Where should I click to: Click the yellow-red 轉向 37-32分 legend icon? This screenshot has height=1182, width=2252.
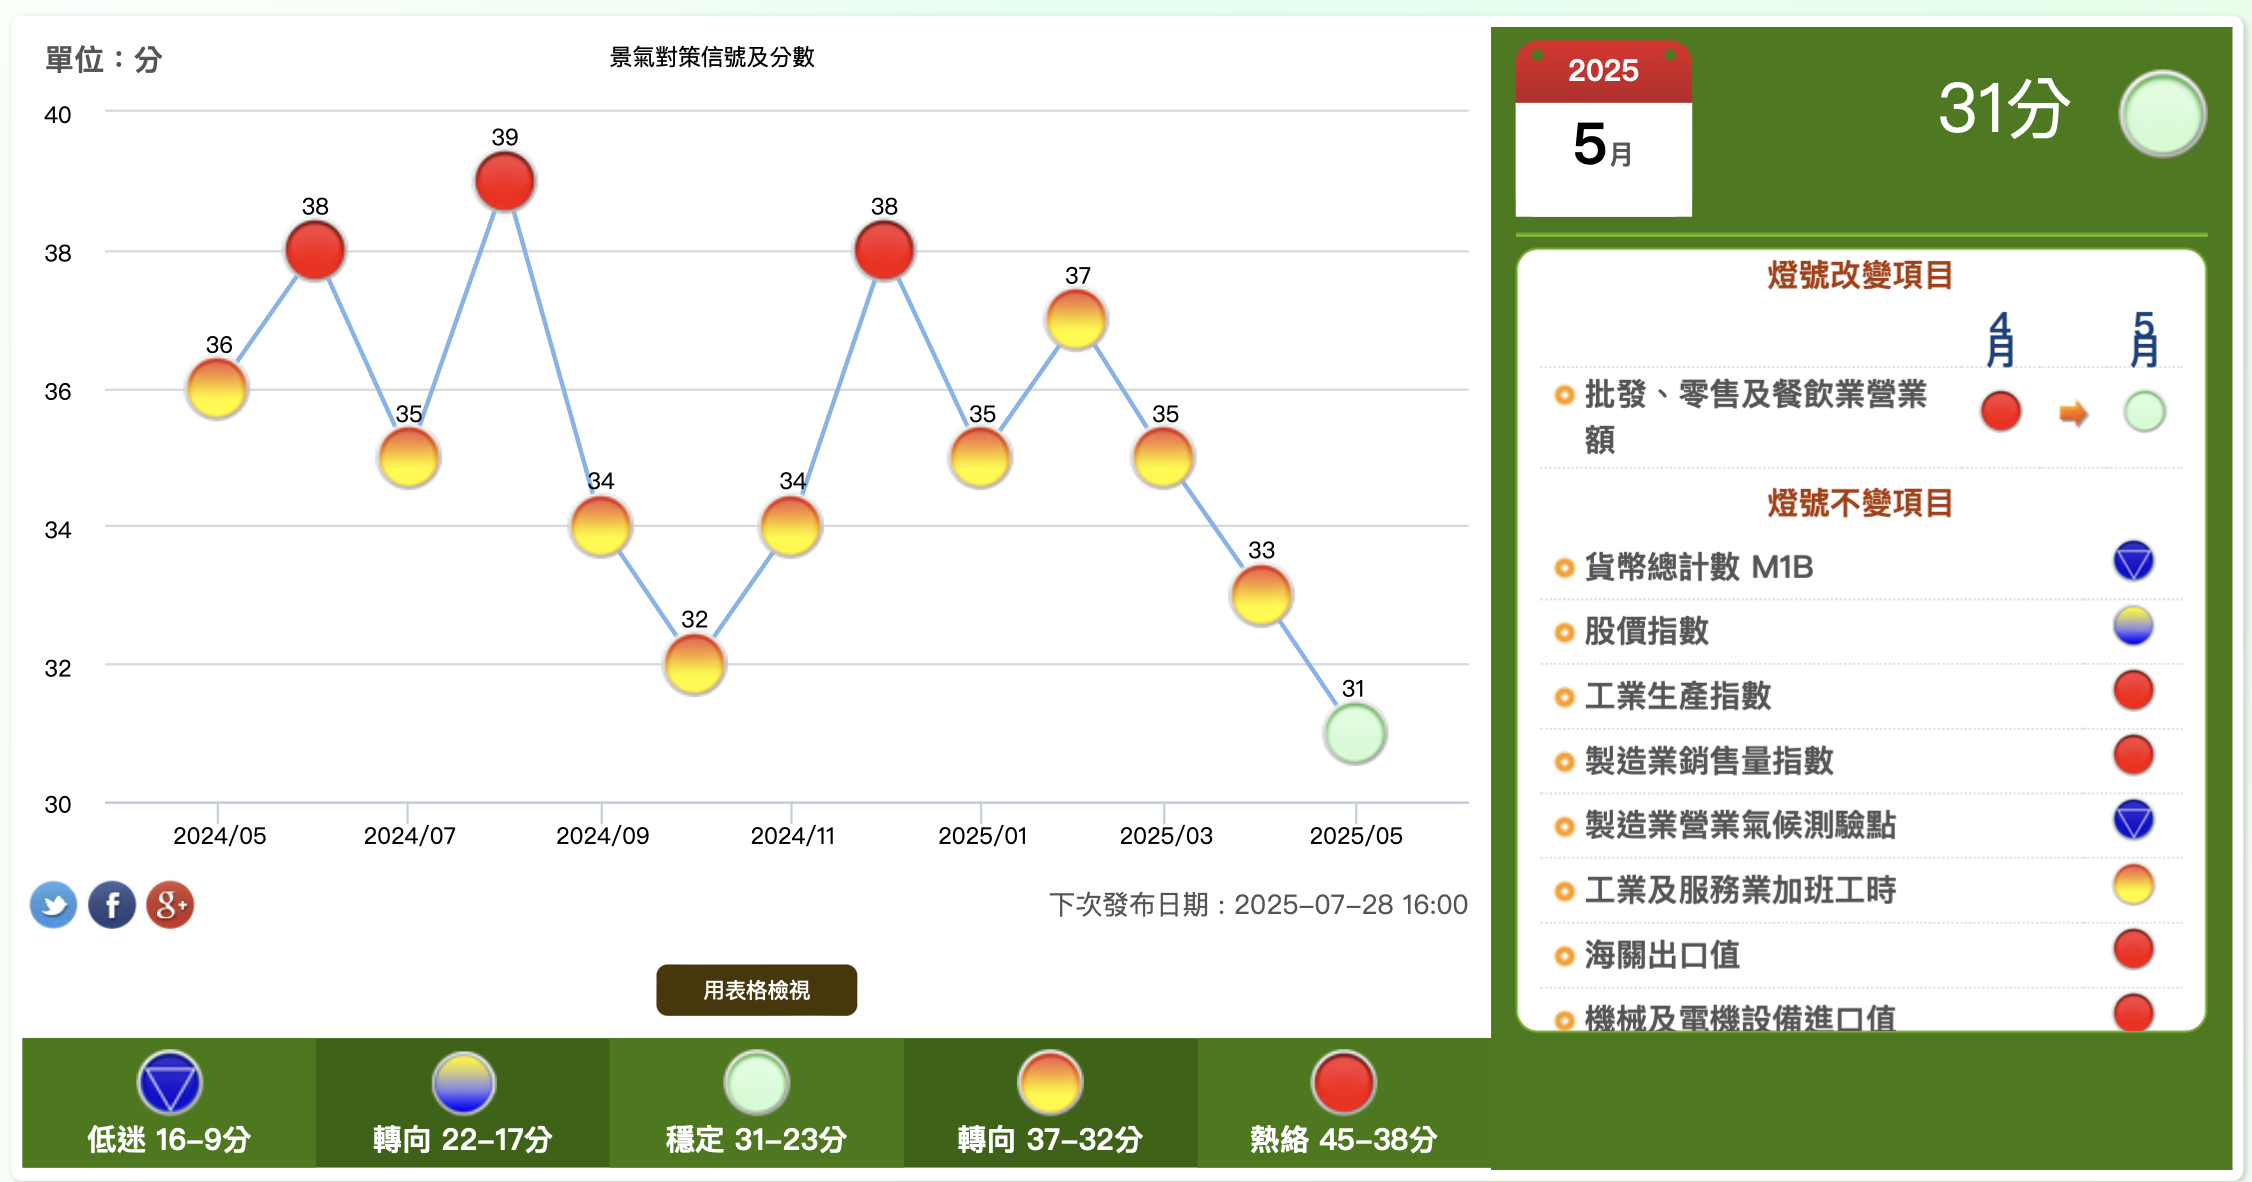[1049, 1083]
